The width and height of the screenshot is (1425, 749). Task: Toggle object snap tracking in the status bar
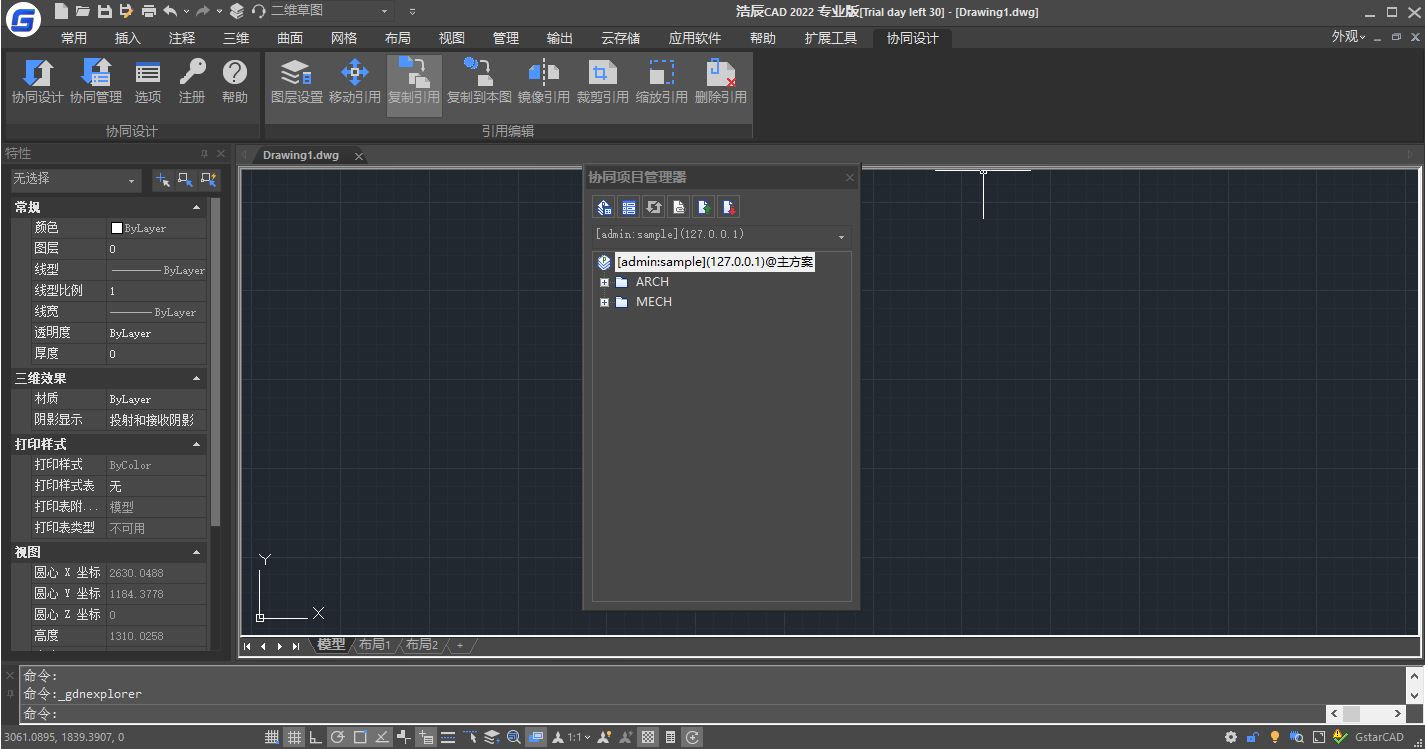click(382, 737)
